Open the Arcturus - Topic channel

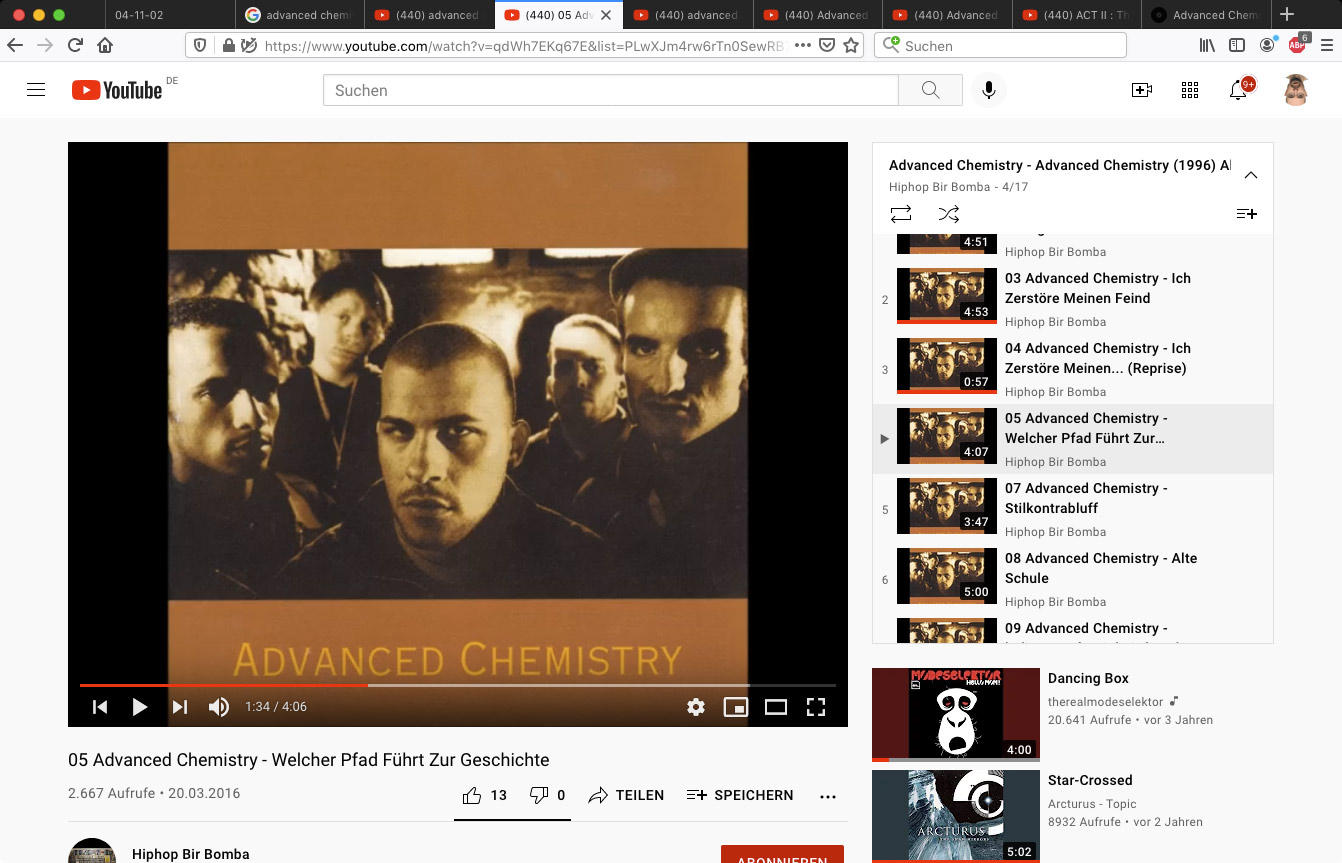coord(1092,804)
